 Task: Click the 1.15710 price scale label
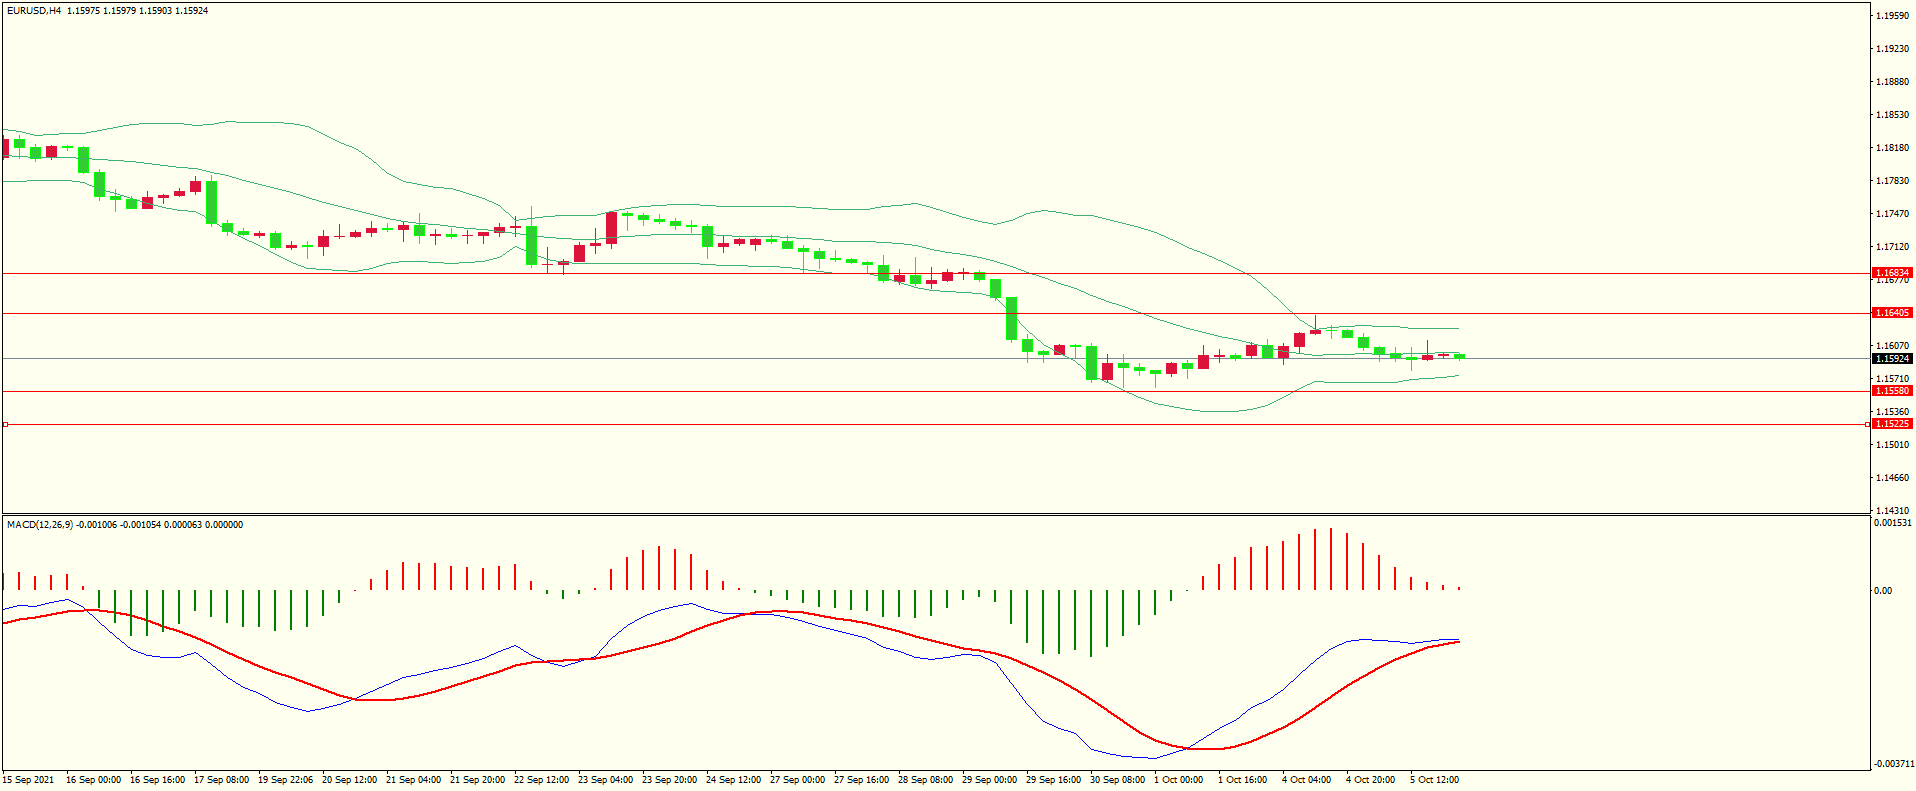(x=1892, y=379)
